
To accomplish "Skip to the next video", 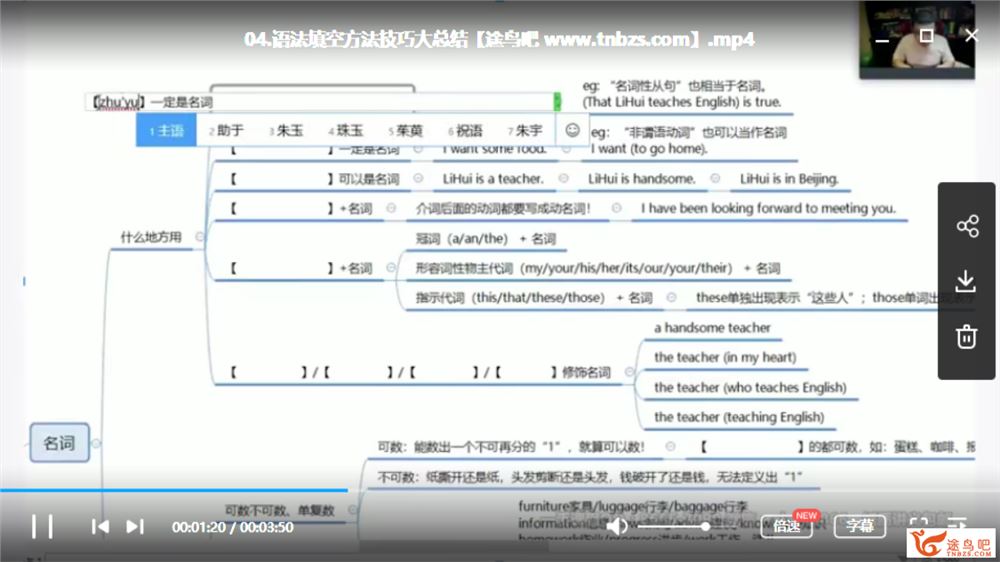I will 135,526.
